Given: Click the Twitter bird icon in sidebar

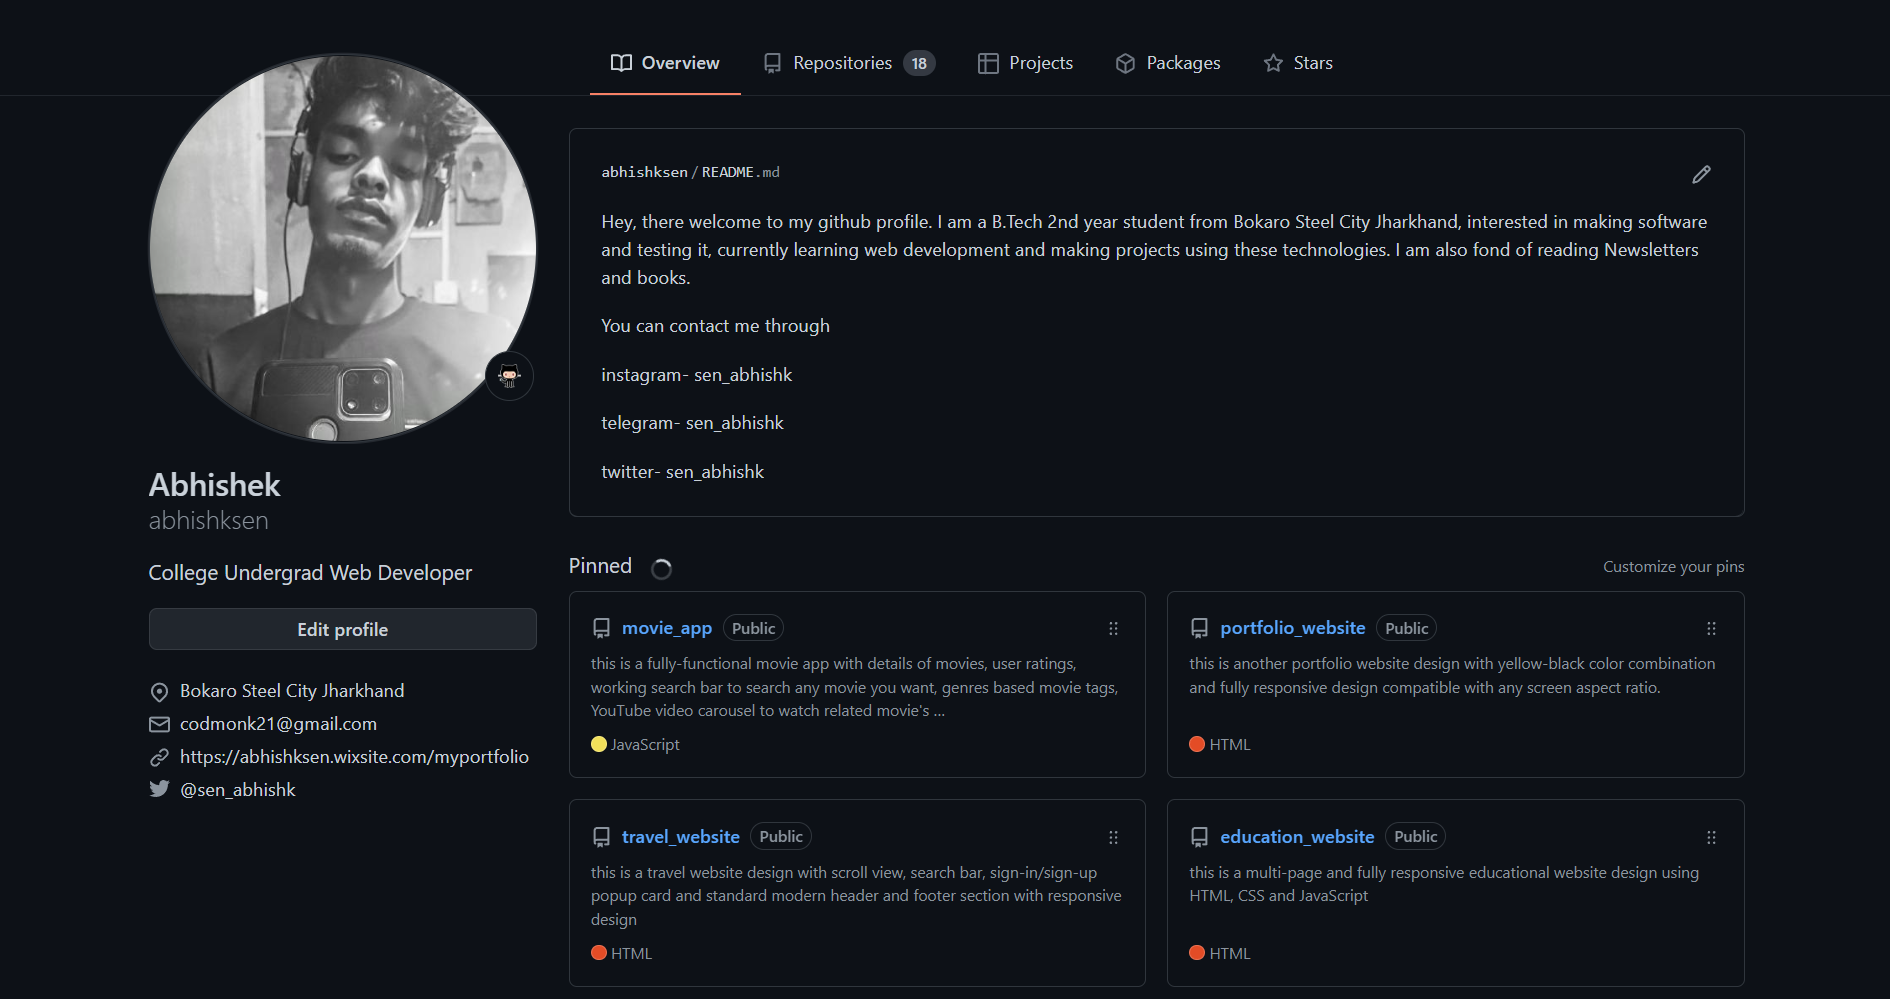Looking at the screenshot, I should click(159, 789).
